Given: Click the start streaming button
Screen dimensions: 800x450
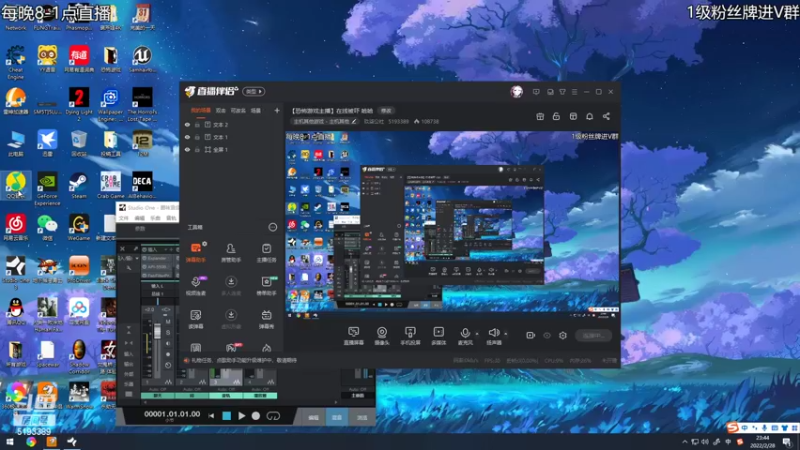Looking at the screenshot, I should (593, 335).
